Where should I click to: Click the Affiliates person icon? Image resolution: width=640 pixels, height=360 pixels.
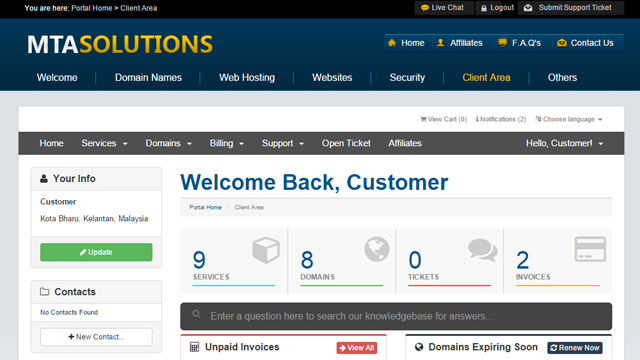click(440, 43)
